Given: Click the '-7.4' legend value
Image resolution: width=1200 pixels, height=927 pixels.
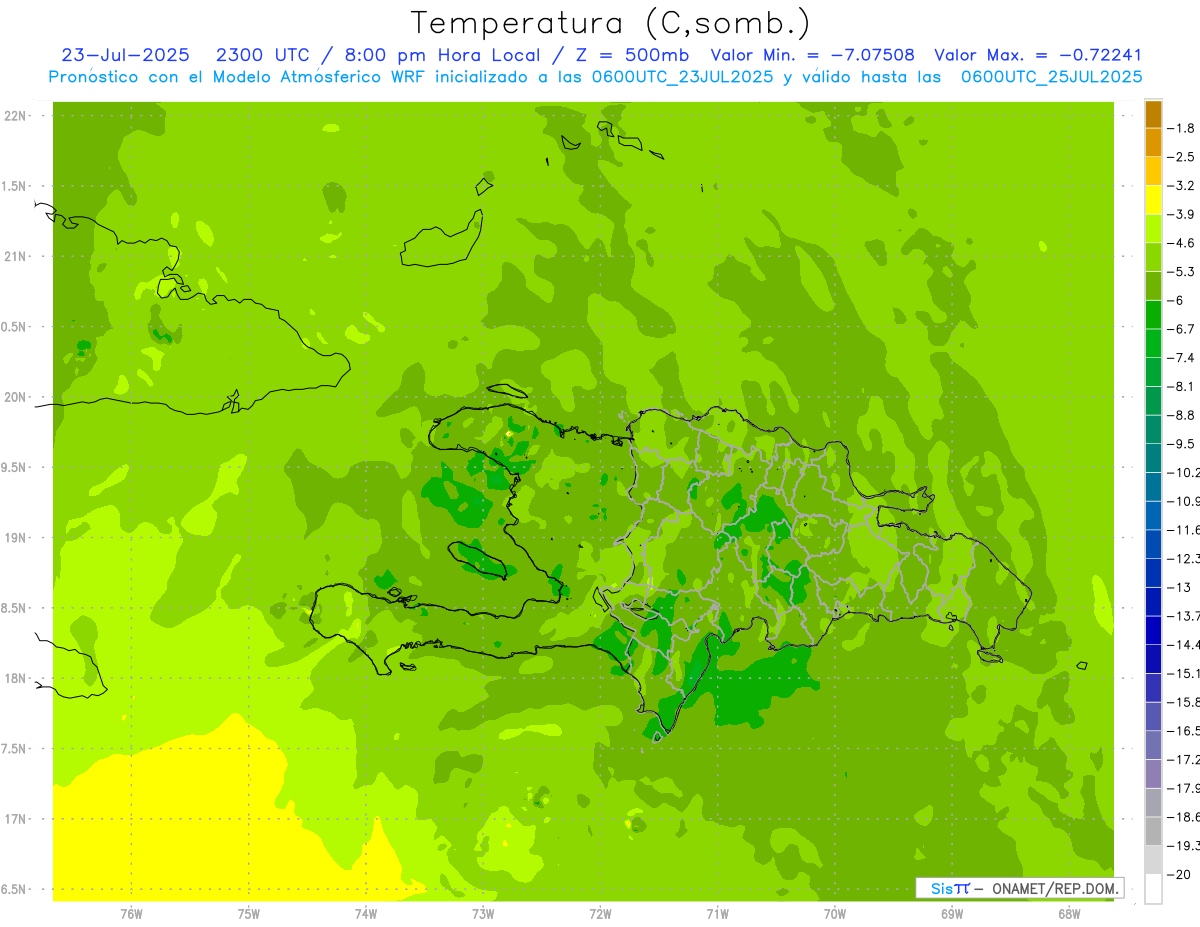Looking at the screenshot, I should [1181, 358].
